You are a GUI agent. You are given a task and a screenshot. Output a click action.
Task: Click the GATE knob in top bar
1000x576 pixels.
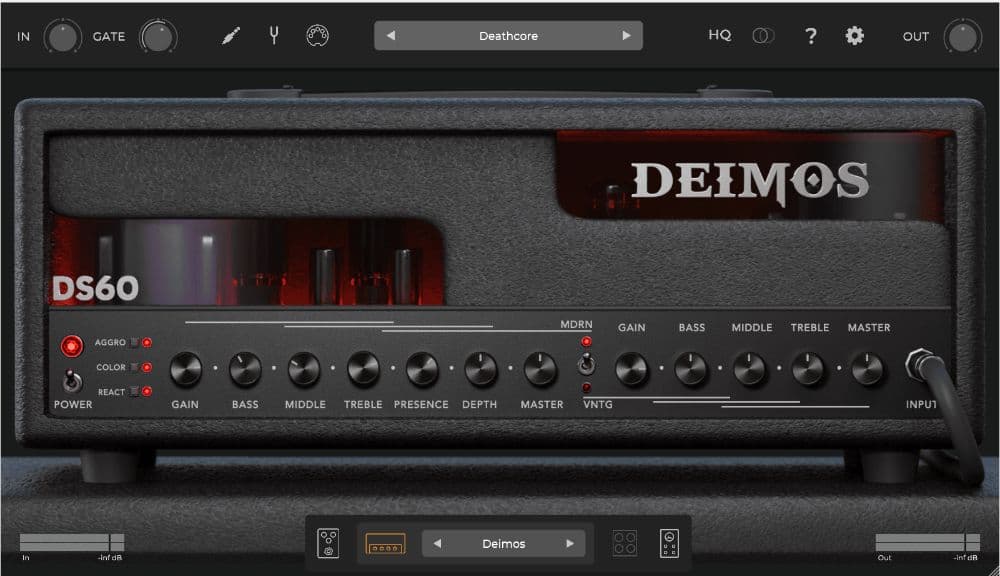click(x=157, y=37)
